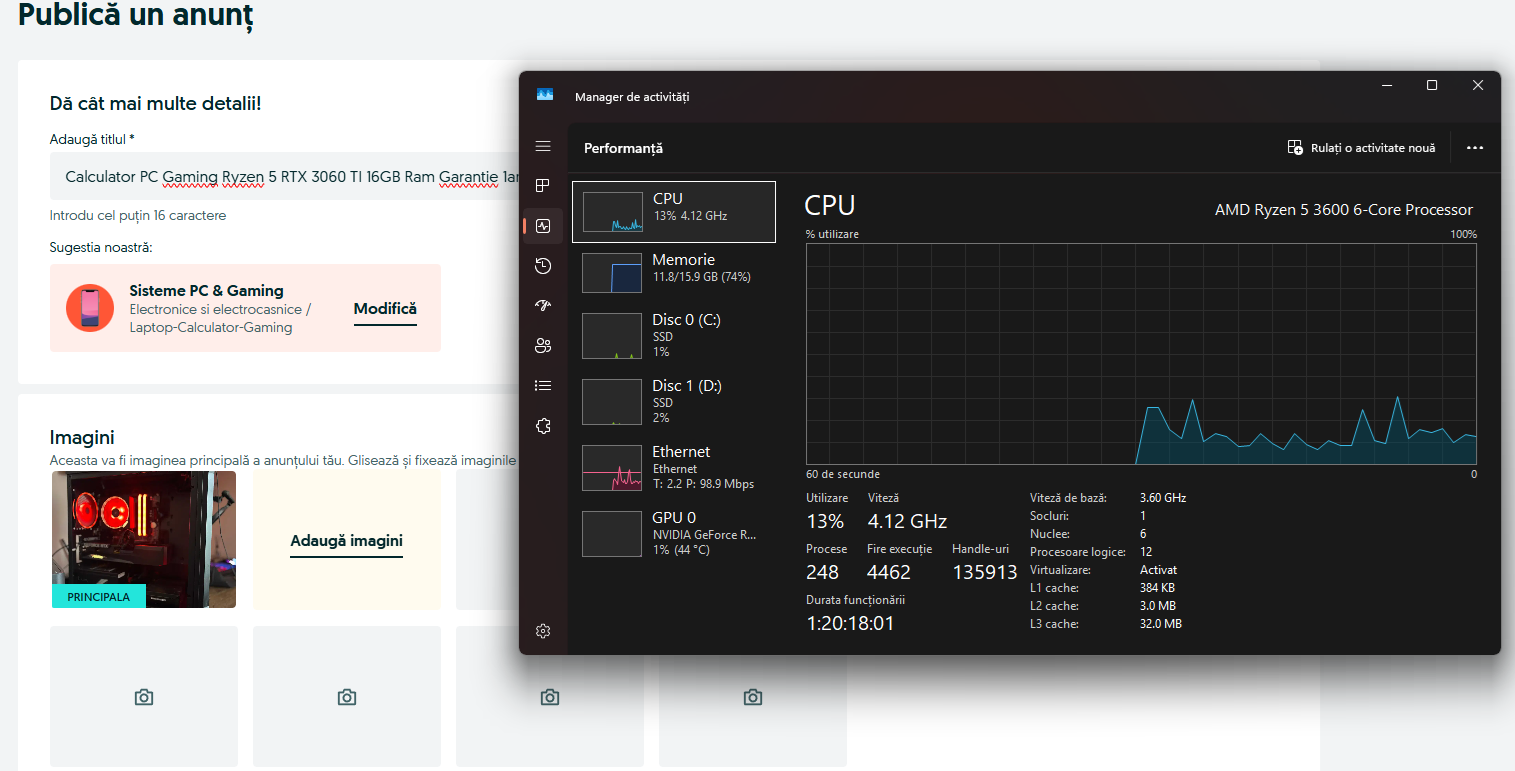Click the CPU utilization graph
1515x771 pixels.
[x=1141, y=353]
